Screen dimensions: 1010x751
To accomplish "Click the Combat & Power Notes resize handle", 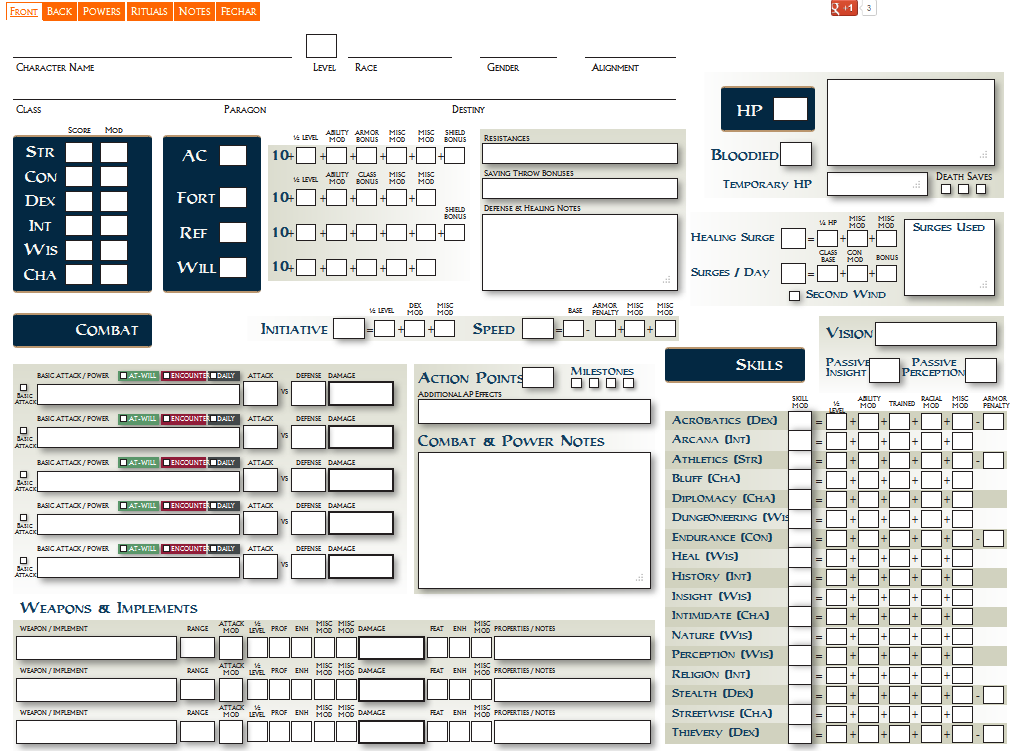I will point(639,578).
